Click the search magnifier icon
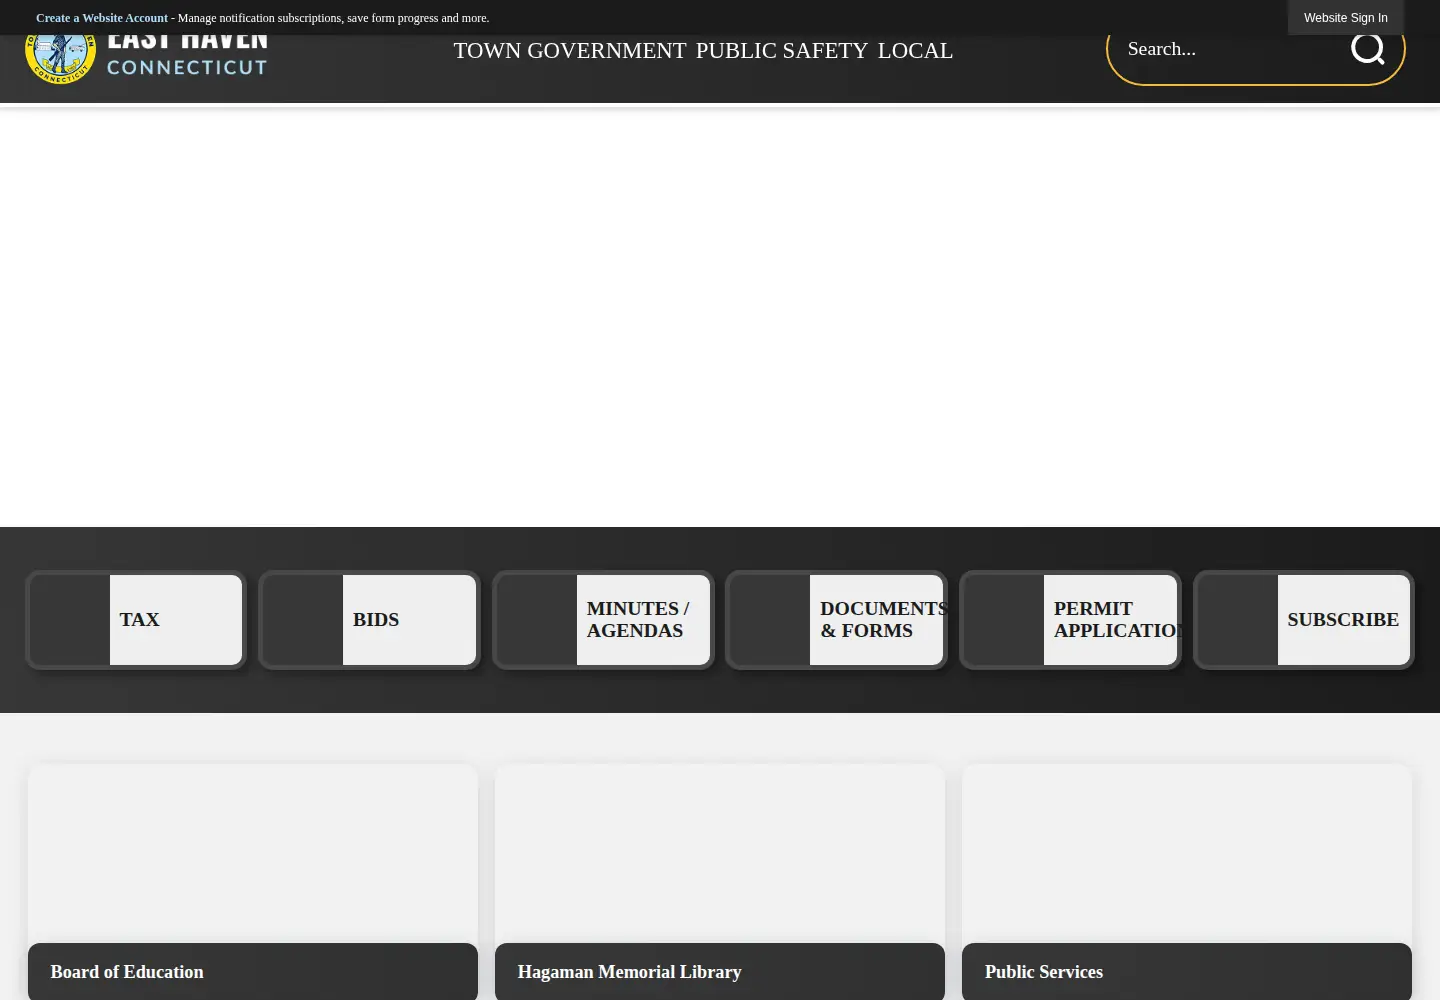1440x1000 pixels. pos(1368,48)
